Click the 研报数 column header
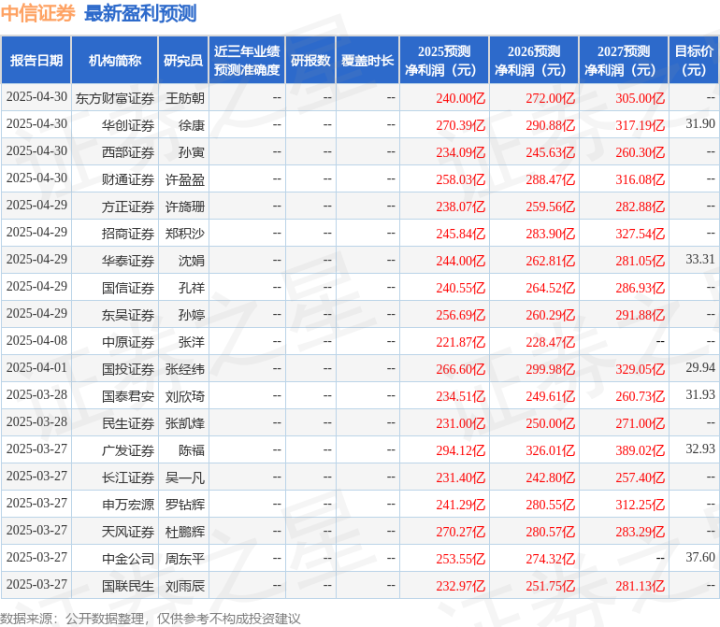The image size is (720, 627). coord(310,60)
